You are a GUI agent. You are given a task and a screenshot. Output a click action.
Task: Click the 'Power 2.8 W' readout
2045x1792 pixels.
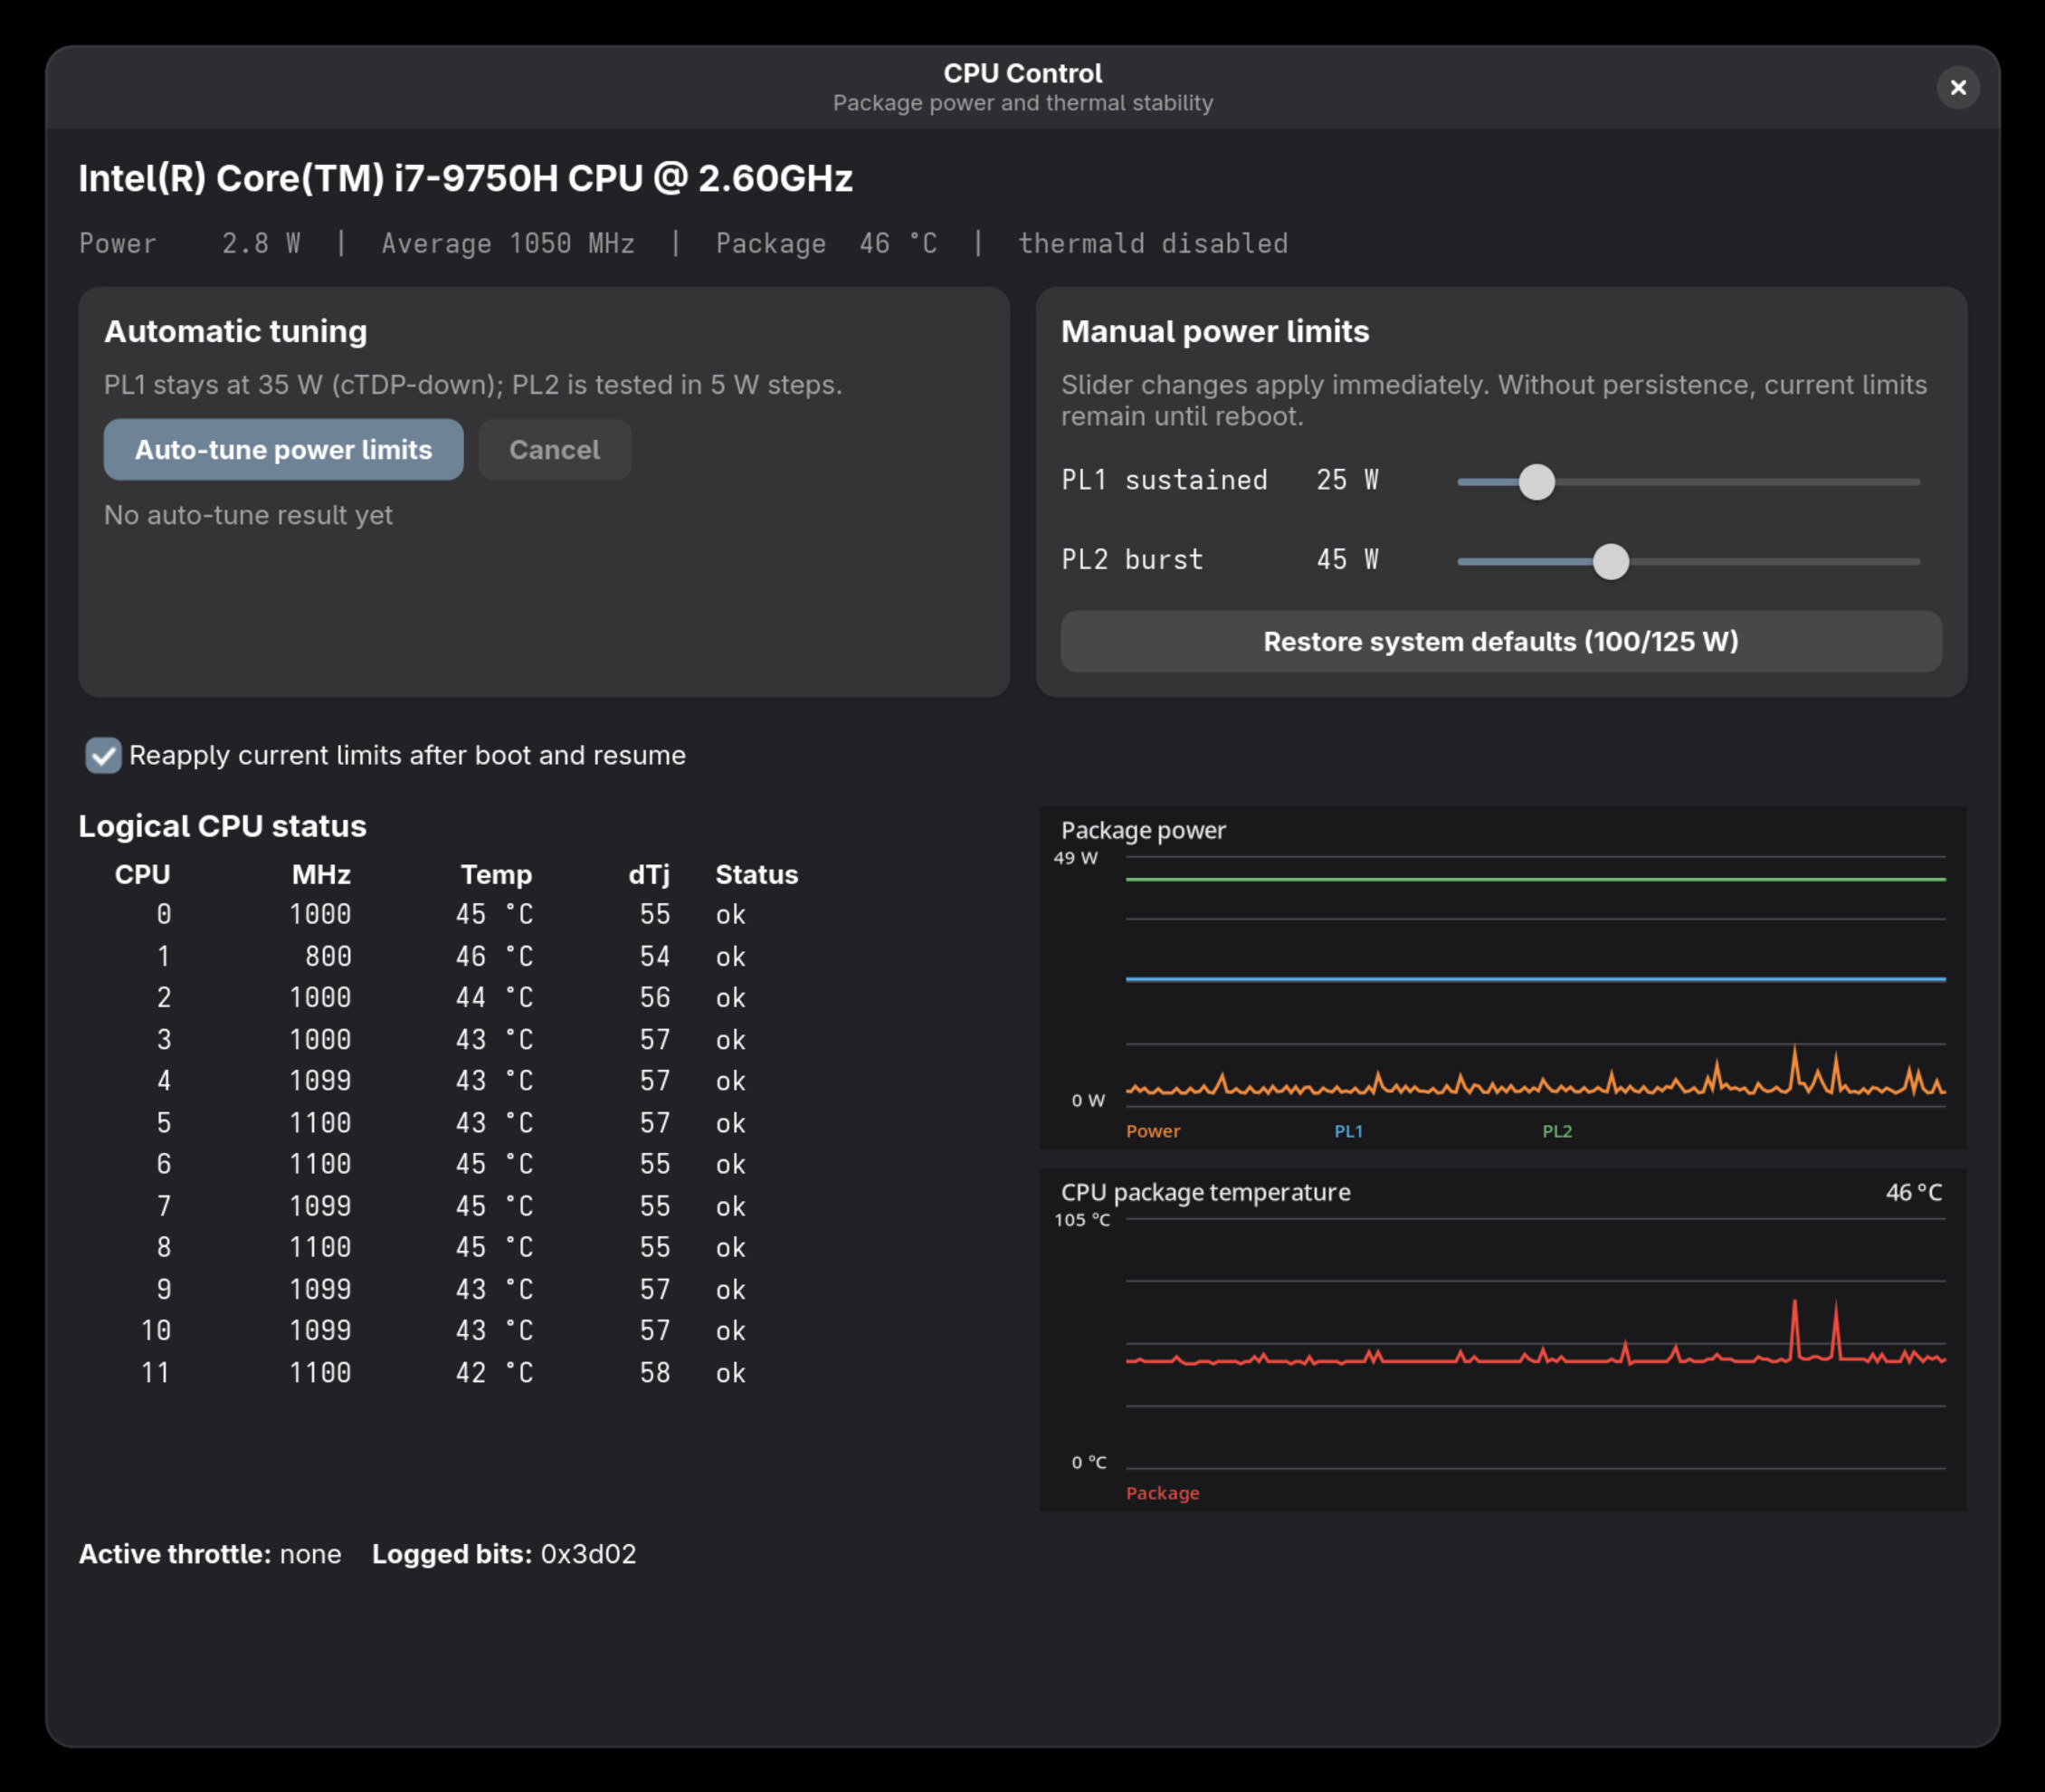point(190,243)
